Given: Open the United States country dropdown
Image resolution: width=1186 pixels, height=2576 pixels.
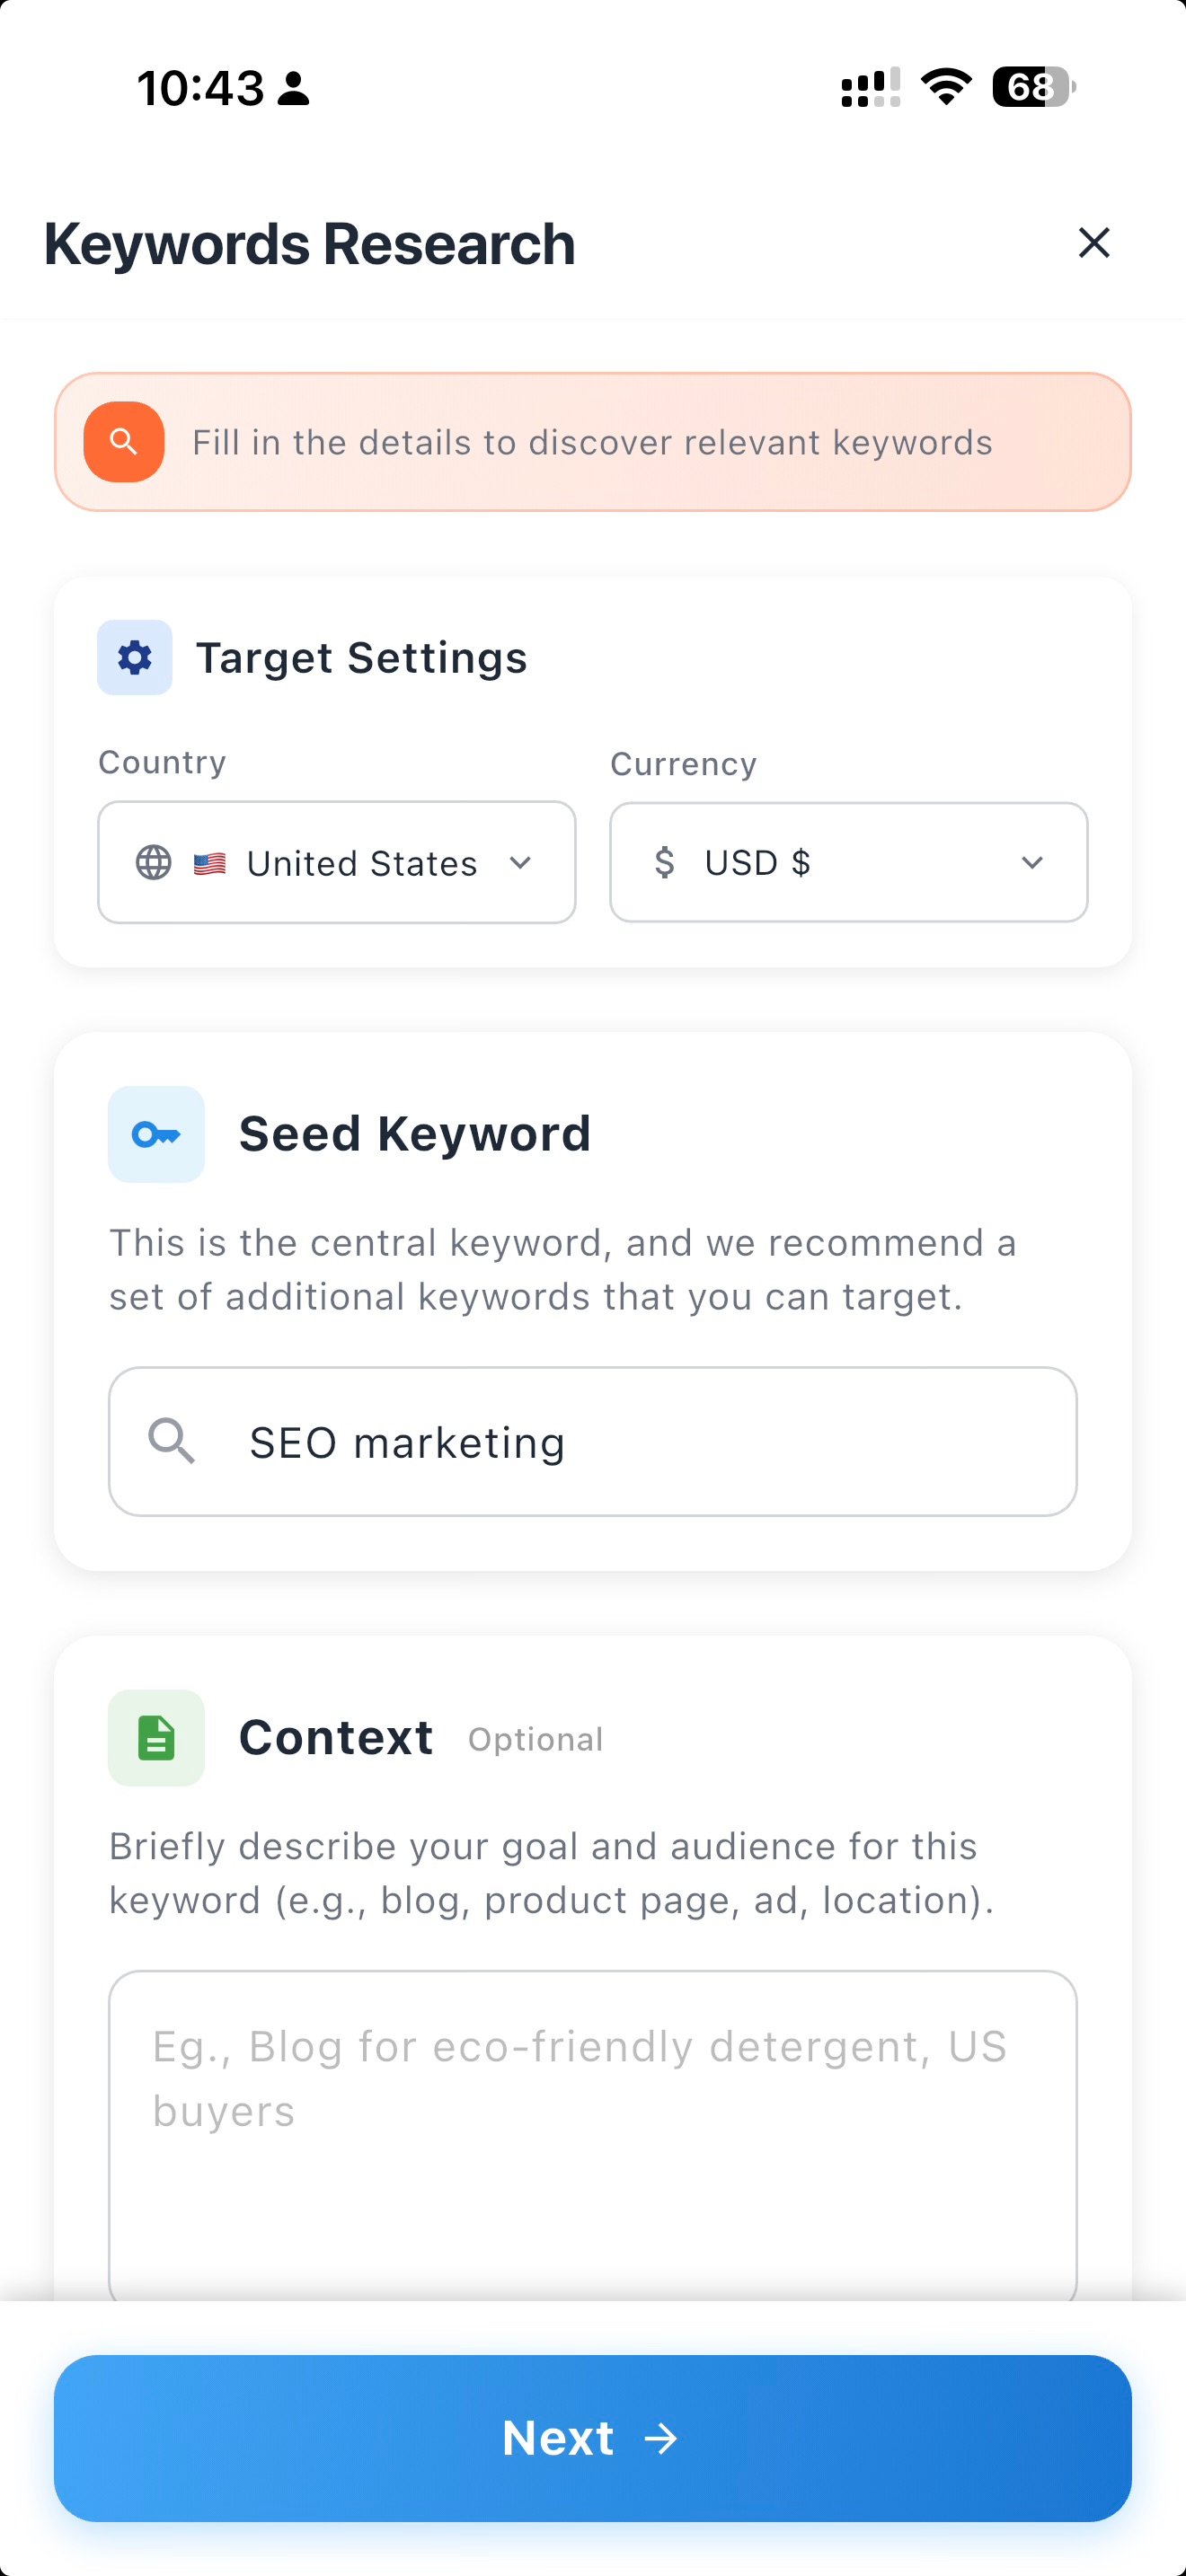Looking at the screenshot, I should tap(336, 862).
